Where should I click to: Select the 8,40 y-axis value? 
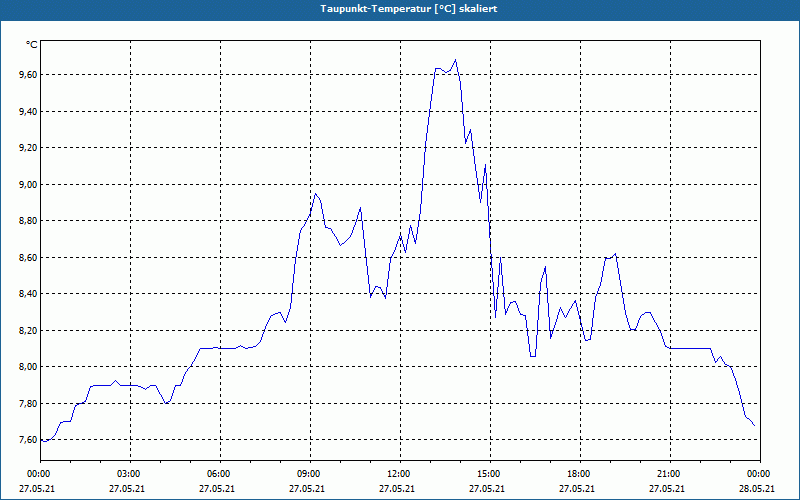(28, 294)
